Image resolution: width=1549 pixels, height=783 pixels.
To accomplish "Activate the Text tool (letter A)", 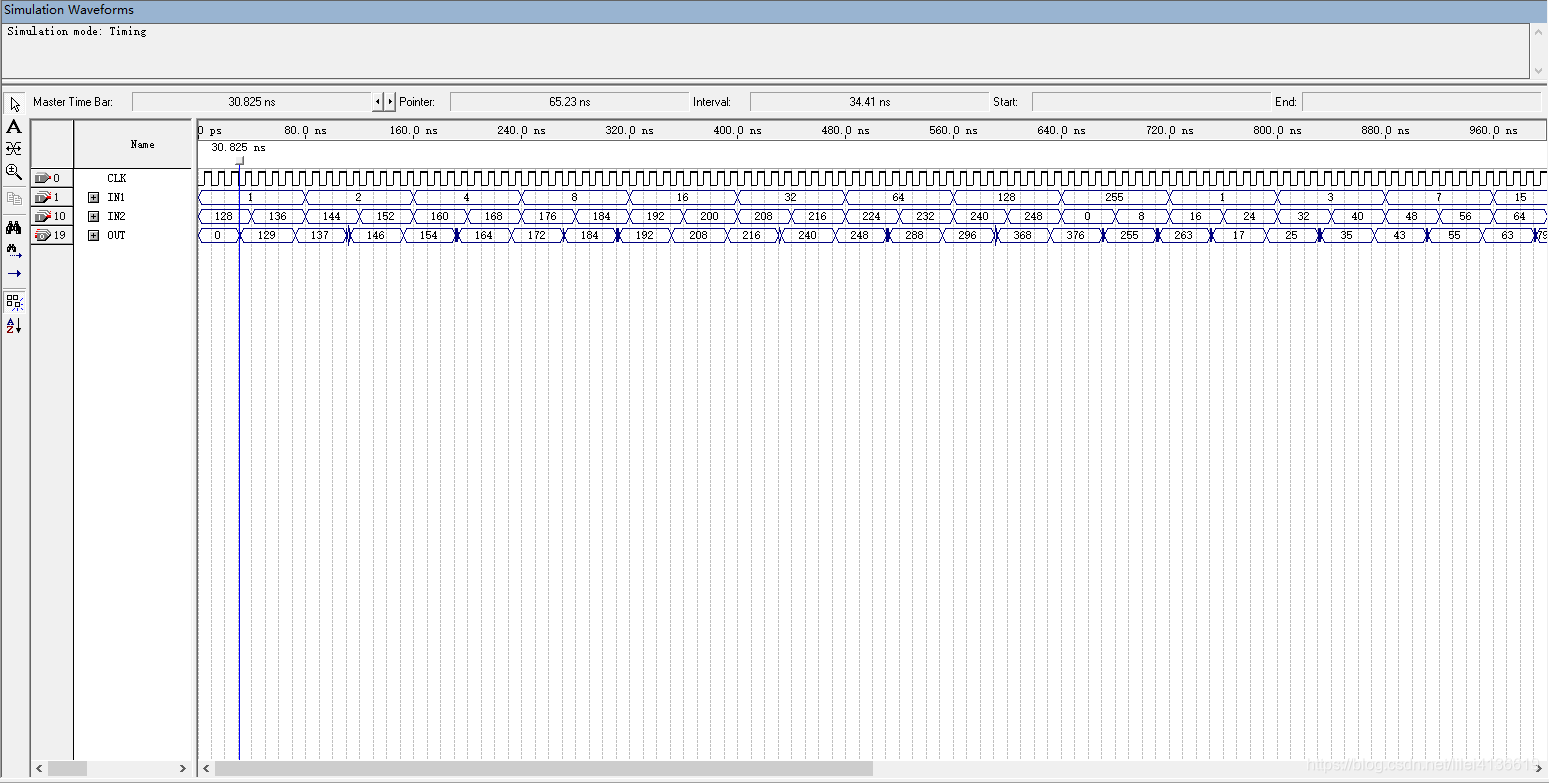I will pos(14,127).
